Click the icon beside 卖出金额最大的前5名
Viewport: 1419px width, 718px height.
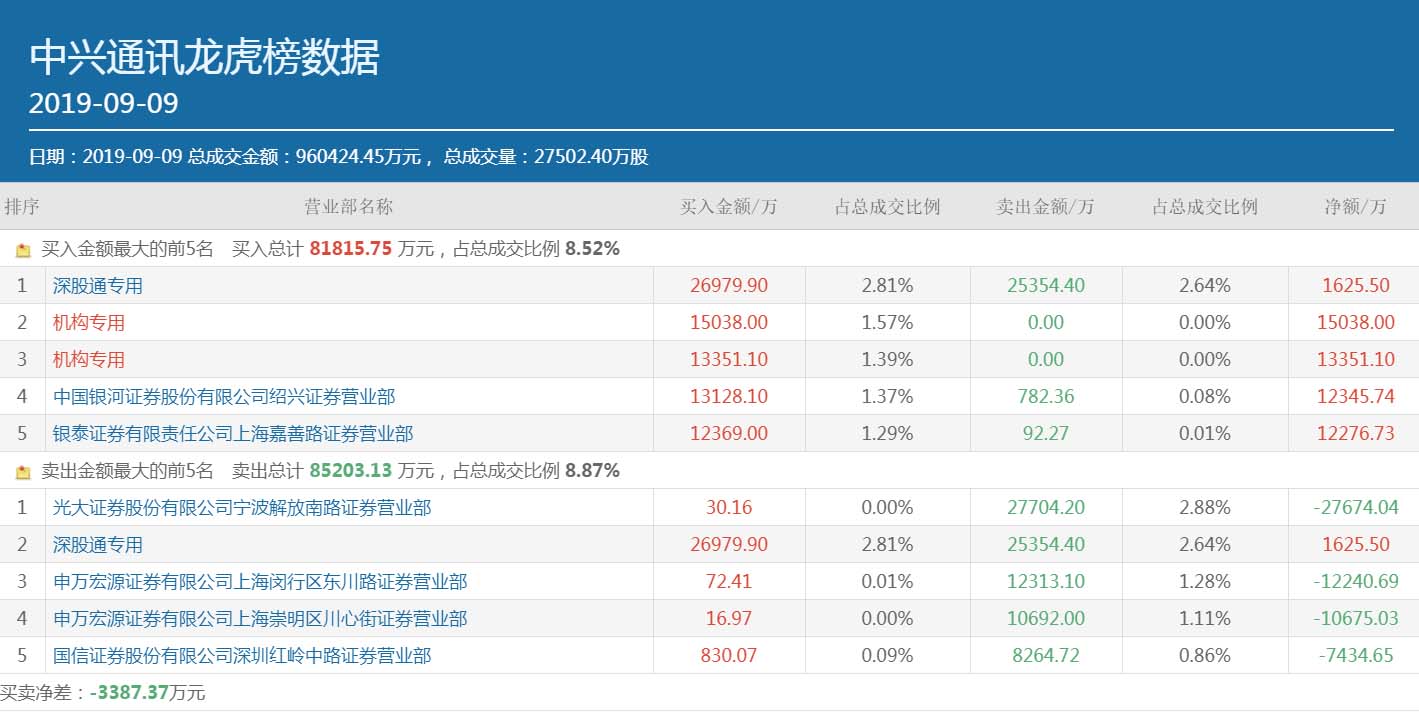(x=23, y=472)
